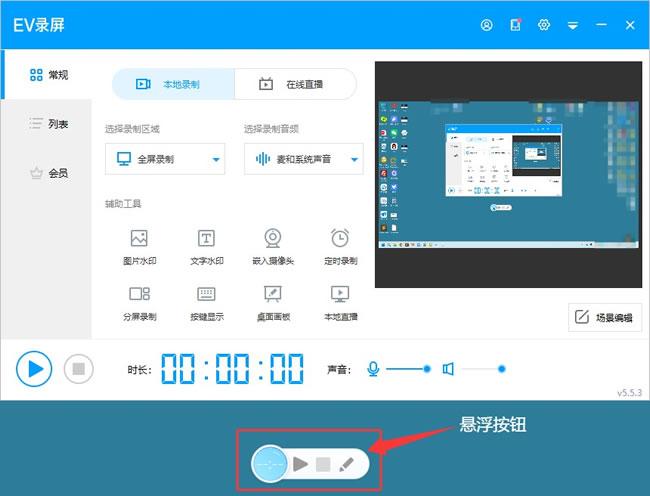Start recording with main play button
Screen dimensions: 650x496
34,369
